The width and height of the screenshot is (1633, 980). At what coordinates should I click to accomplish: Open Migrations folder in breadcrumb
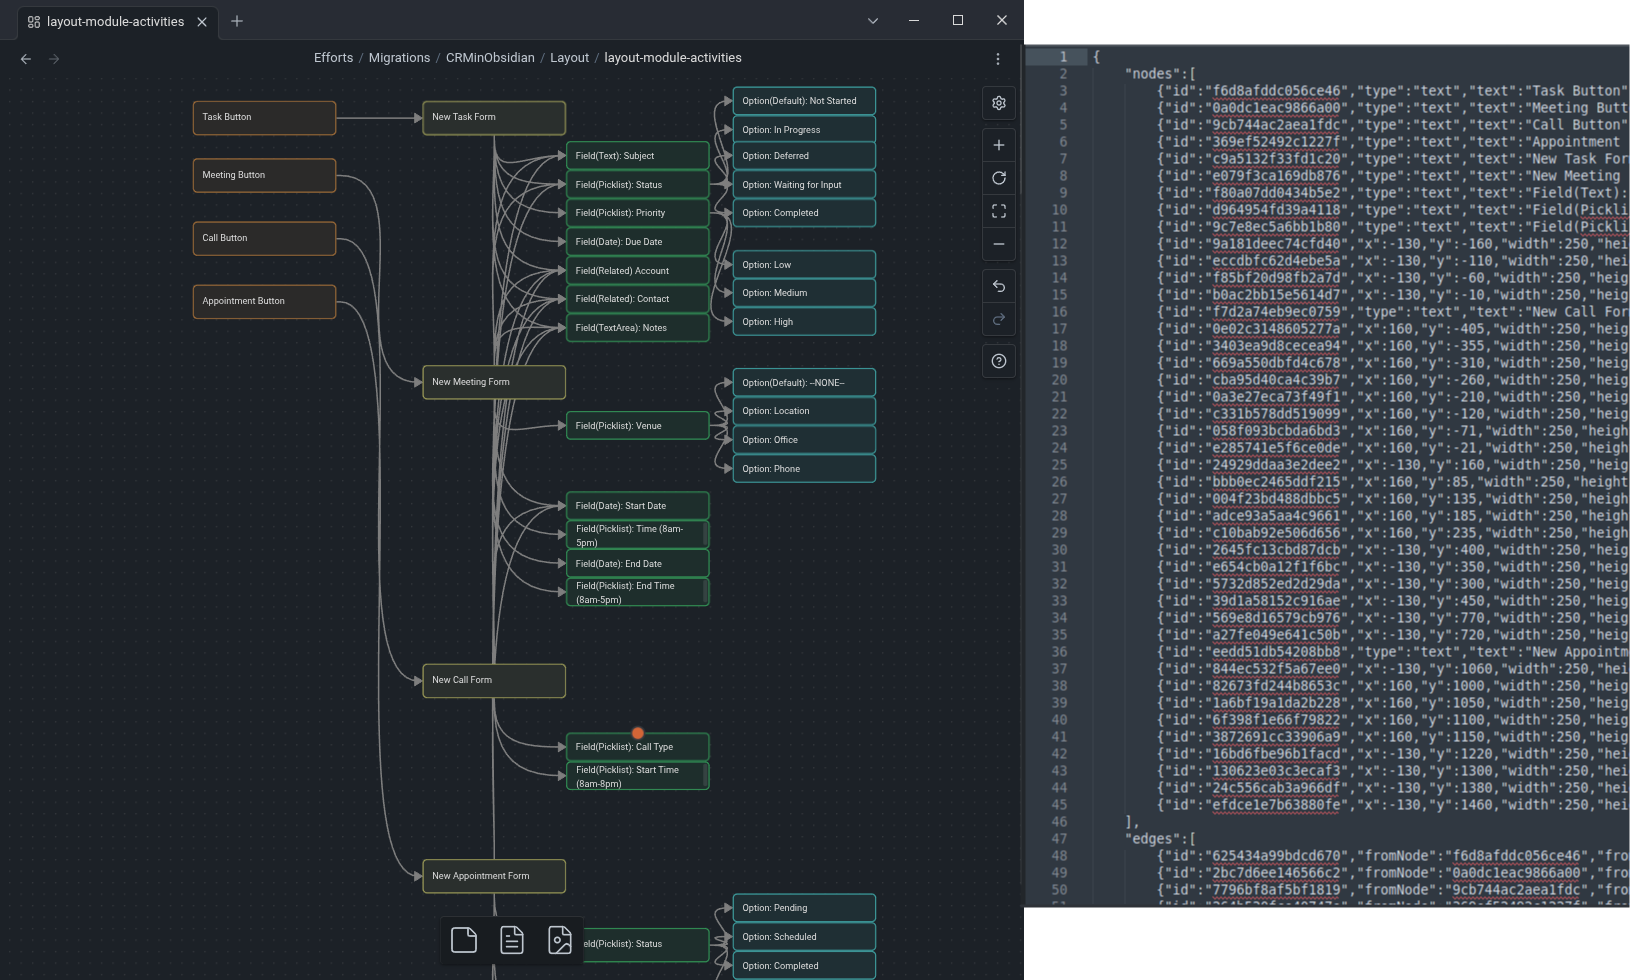[399, 58]
